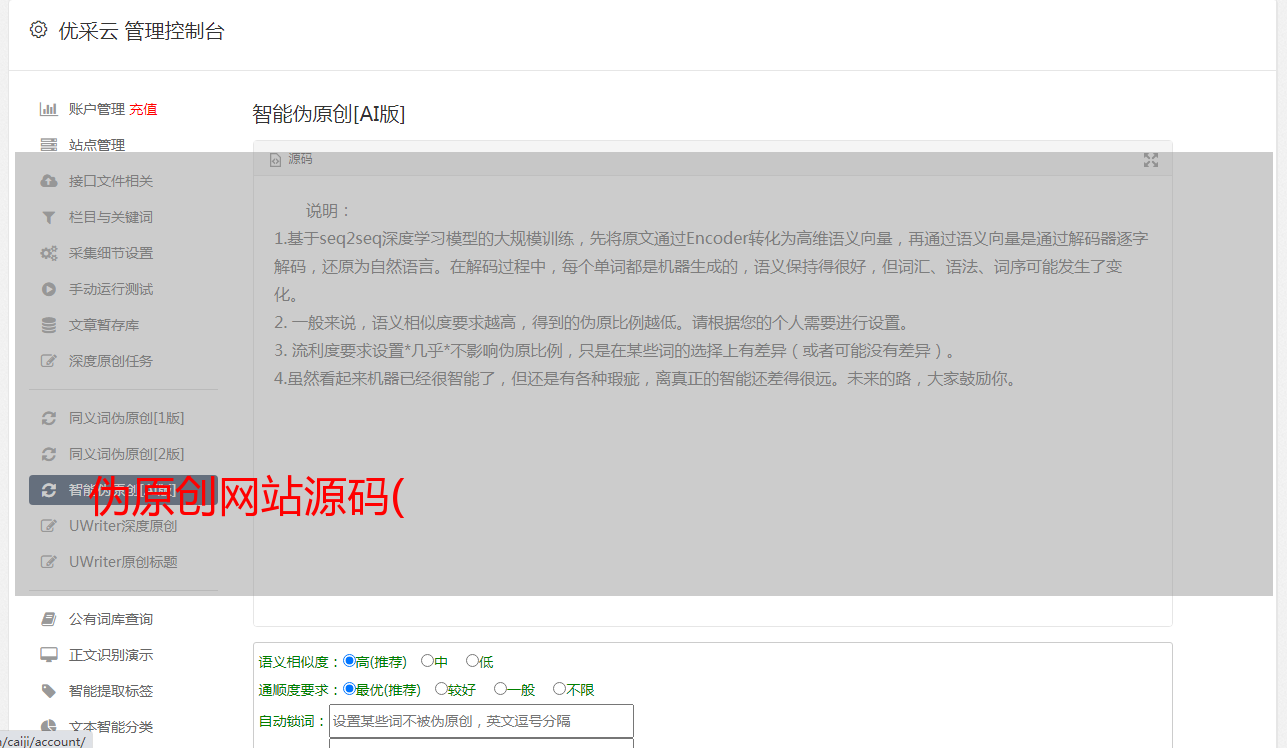Click the gears icon next to 采集细节设置

(48, 253)
